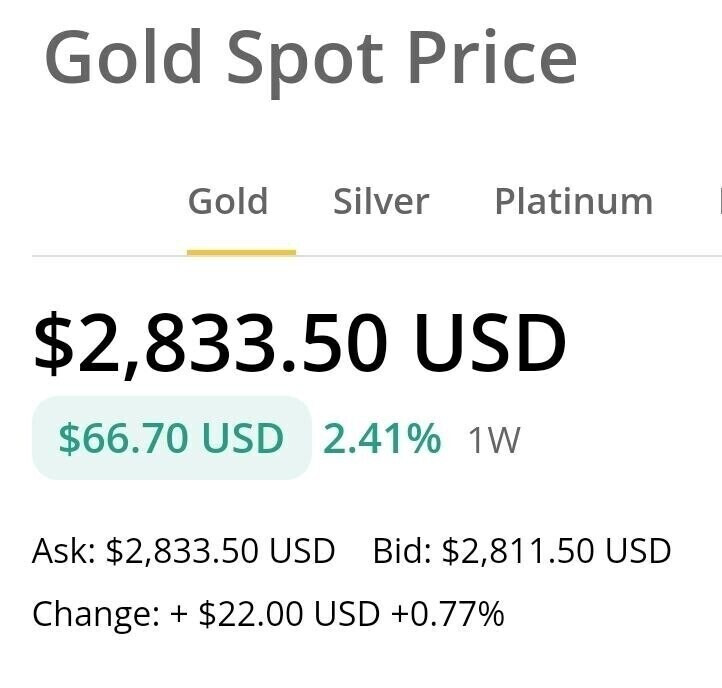Click the large $2,833.50 main price
Image resolution: width=722 pixels, height=688 pixels.
point(210,343)
